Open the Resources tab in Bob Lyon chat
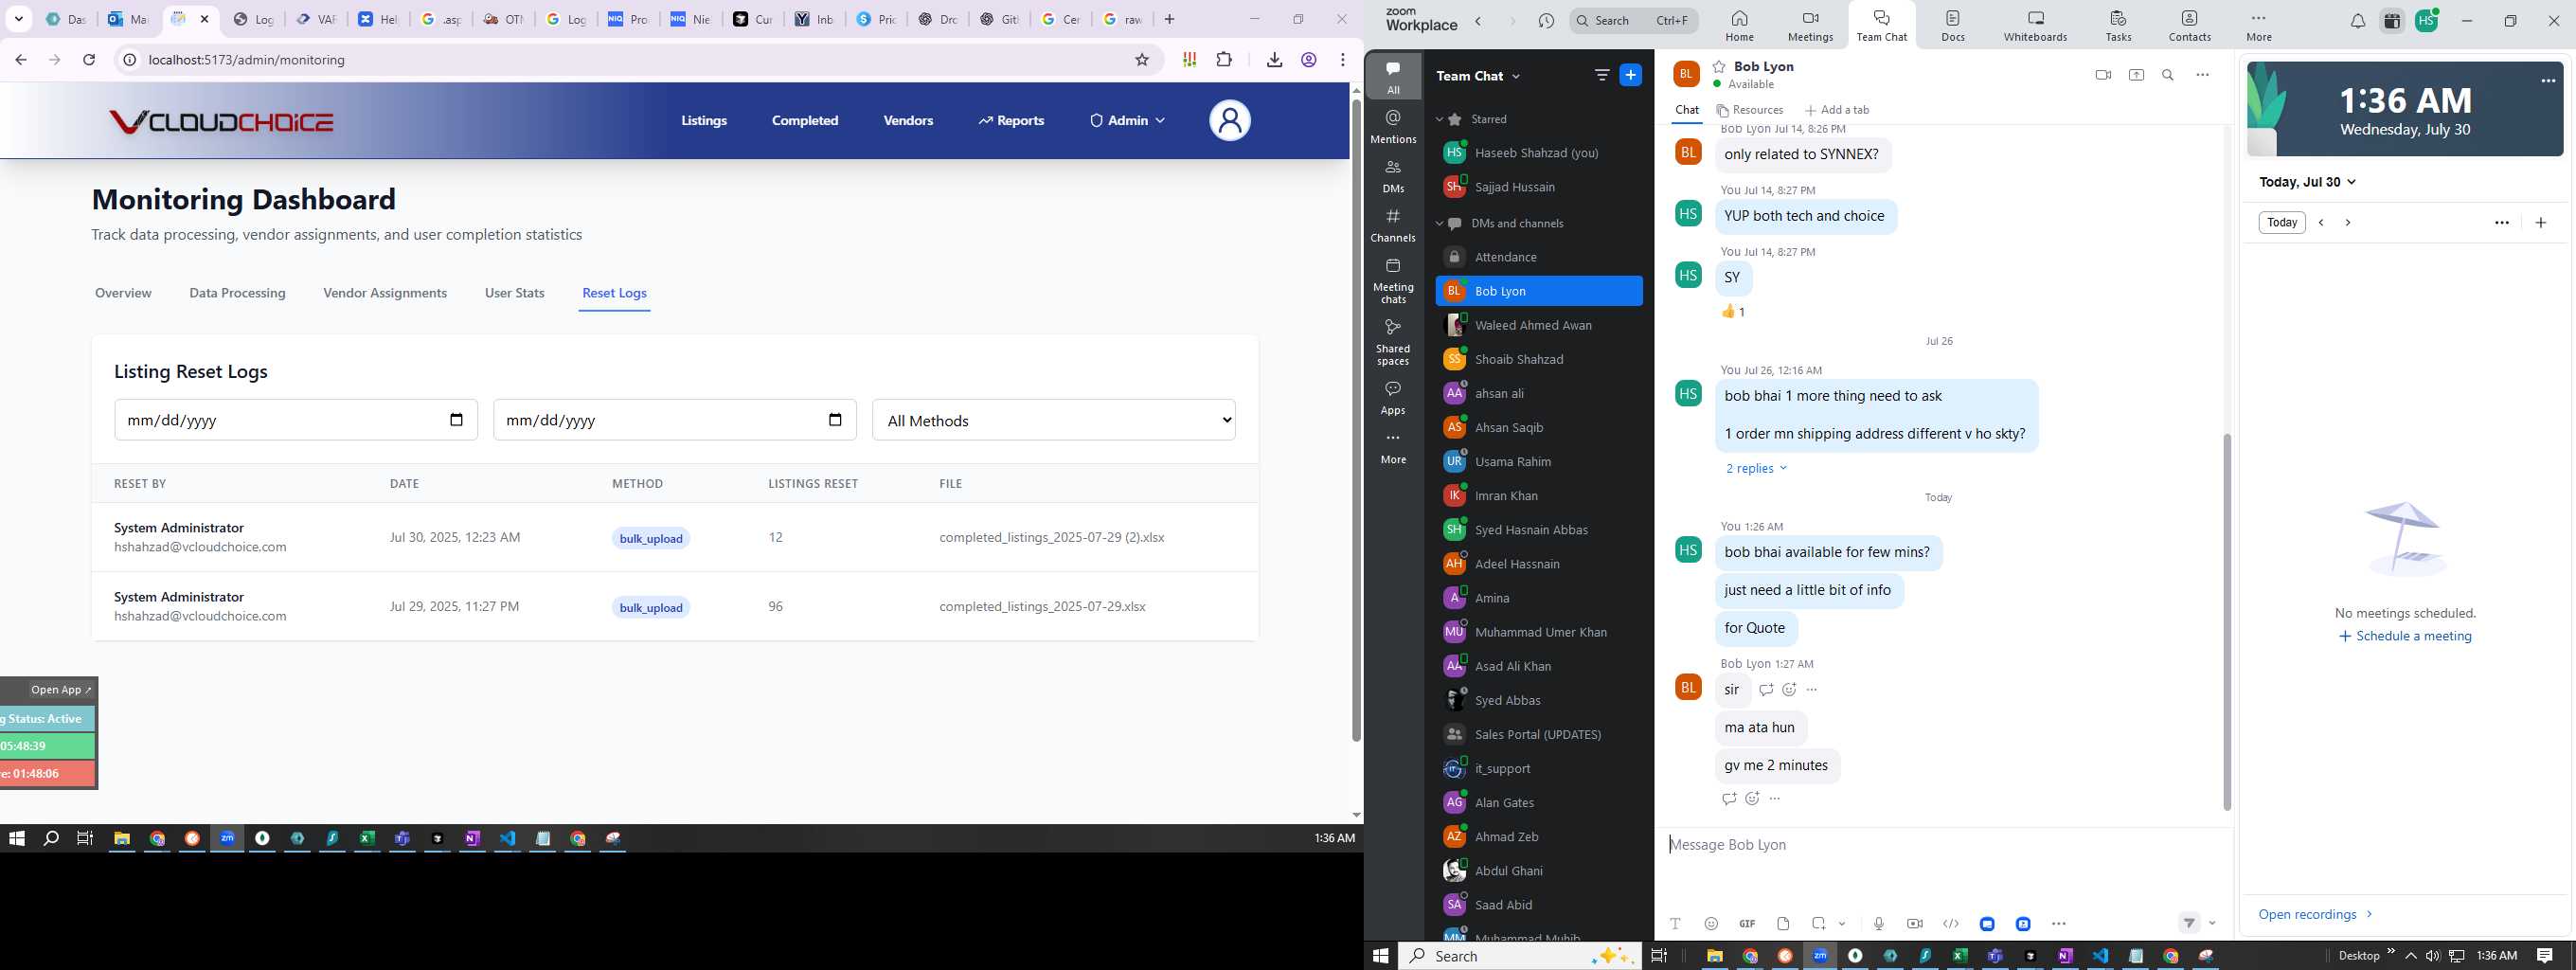Image resolution: width=2576 pixels, height=970 pixels. [x=1749, y=110]
